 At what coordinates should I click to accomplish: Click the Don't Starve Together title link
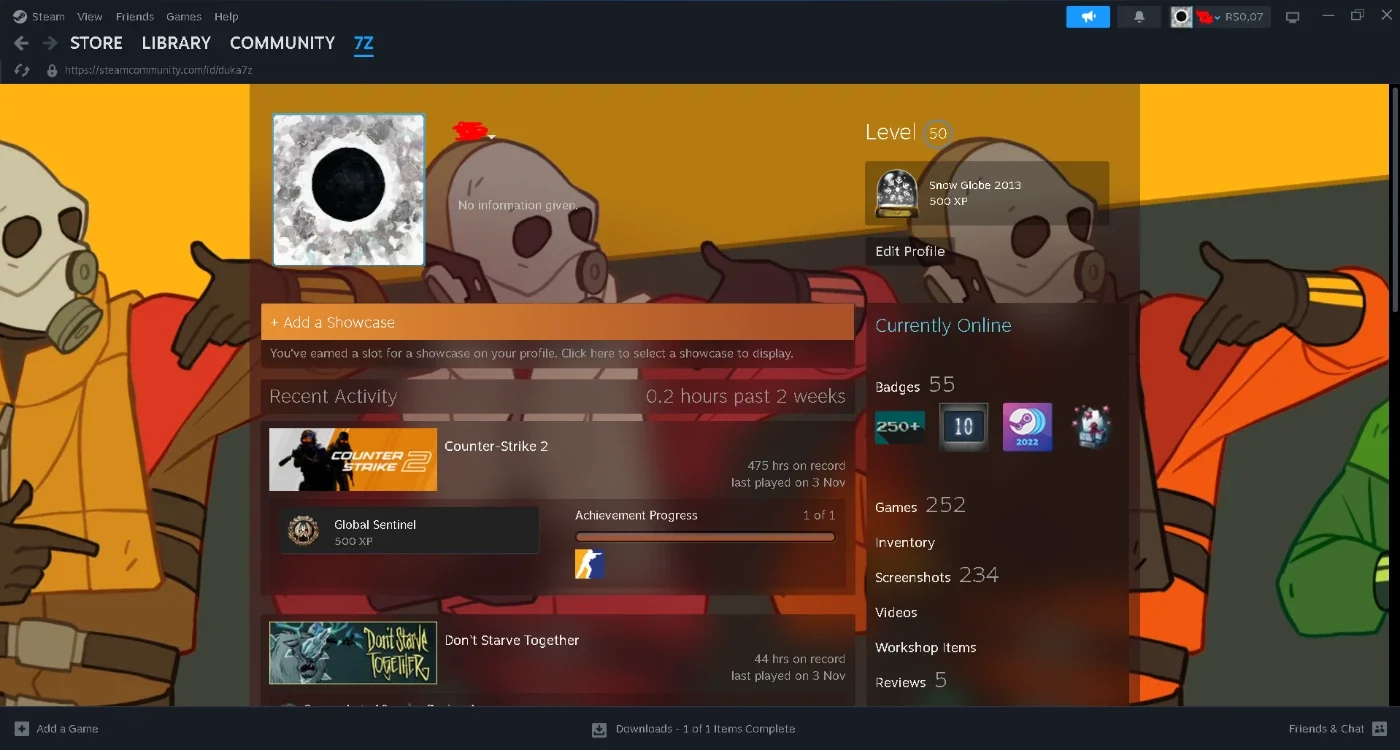(512, 640)
